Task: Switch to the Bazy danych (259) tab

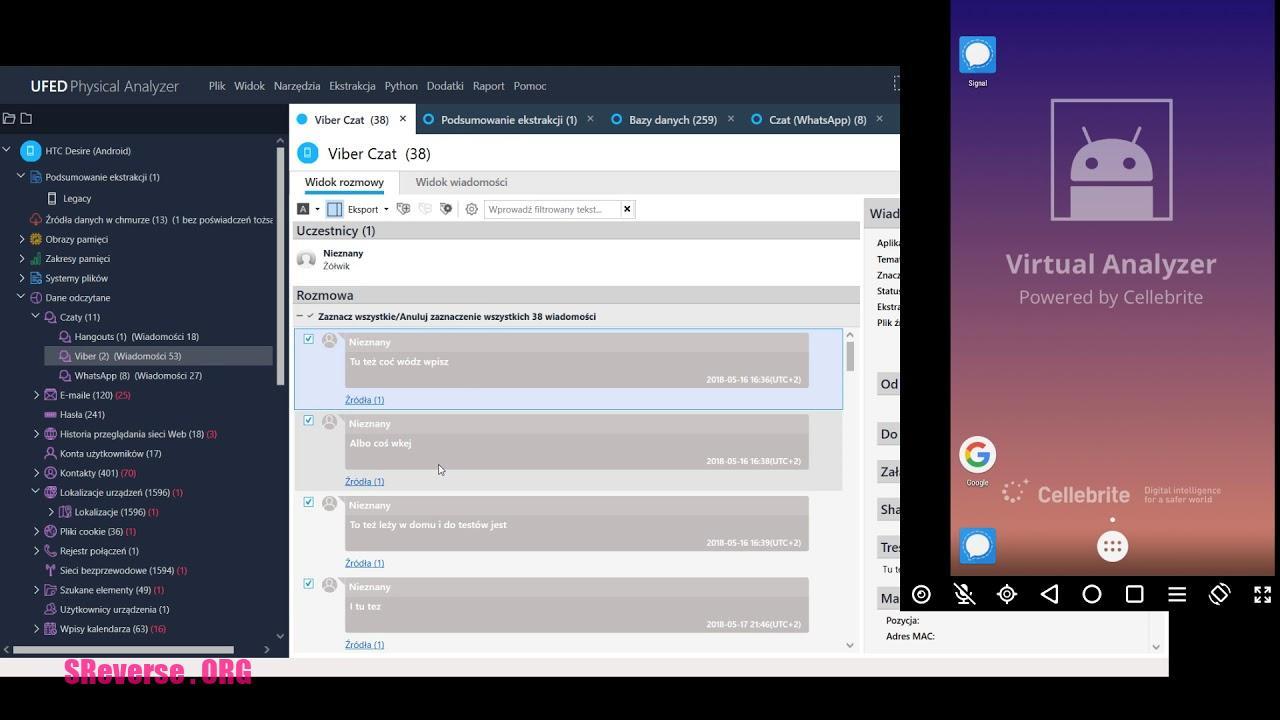Action: 672,119
